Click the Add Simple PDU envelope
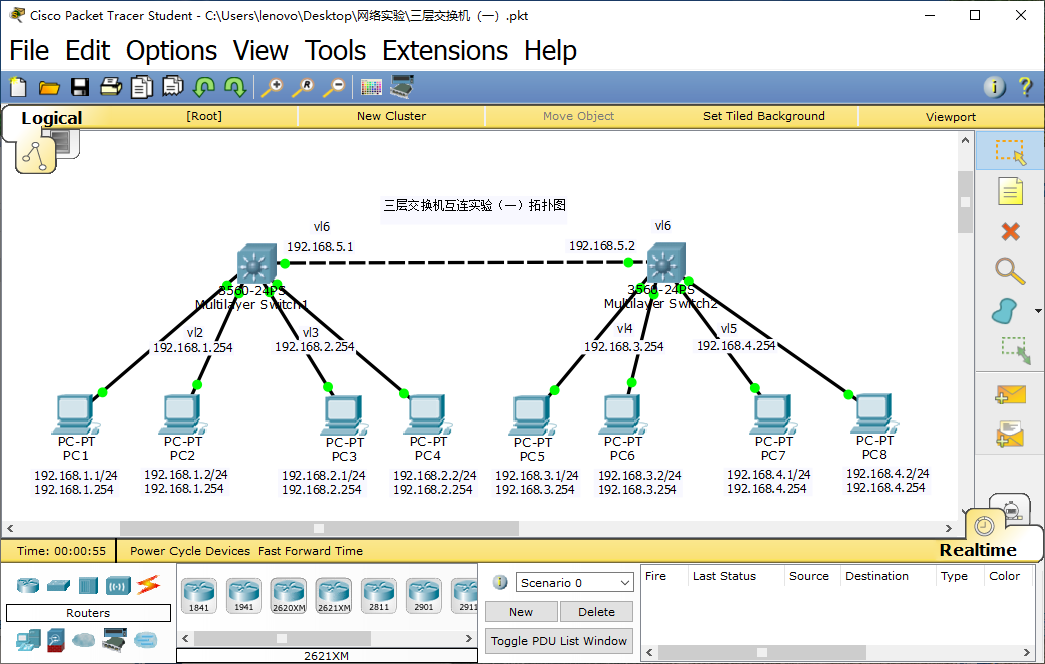 [x=1010, y=395]
